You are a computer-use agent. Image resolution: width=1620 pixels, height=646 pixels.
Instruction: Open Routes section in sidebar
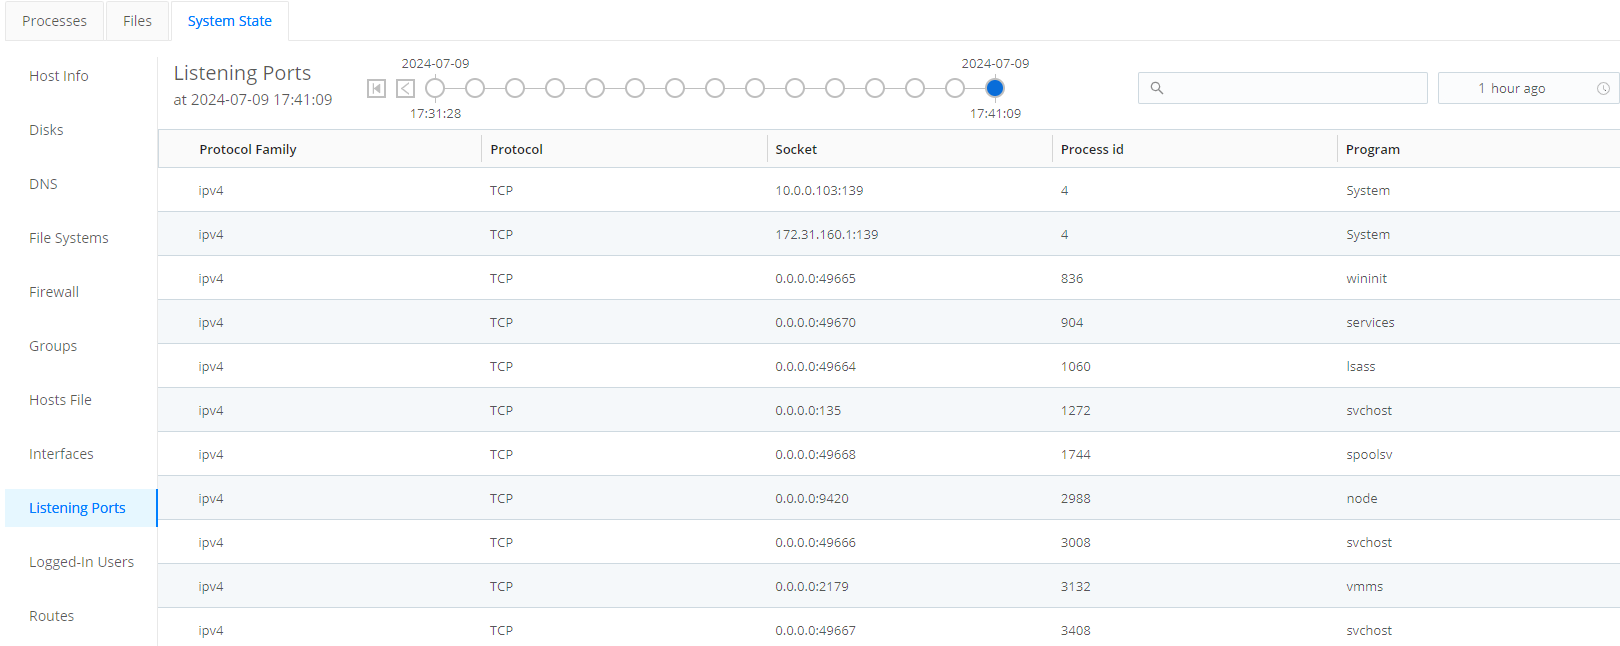click(51, 616)
